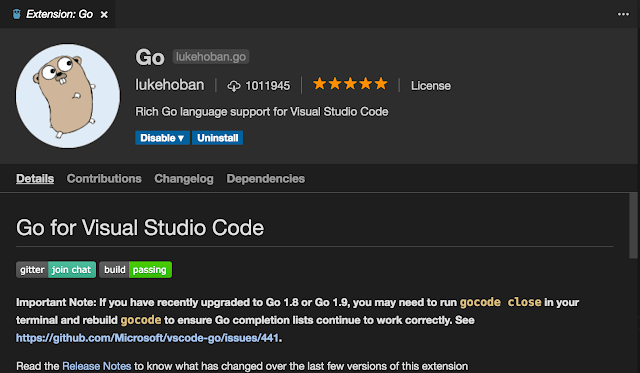Switch to the Details tab

[x=35, y=179]
